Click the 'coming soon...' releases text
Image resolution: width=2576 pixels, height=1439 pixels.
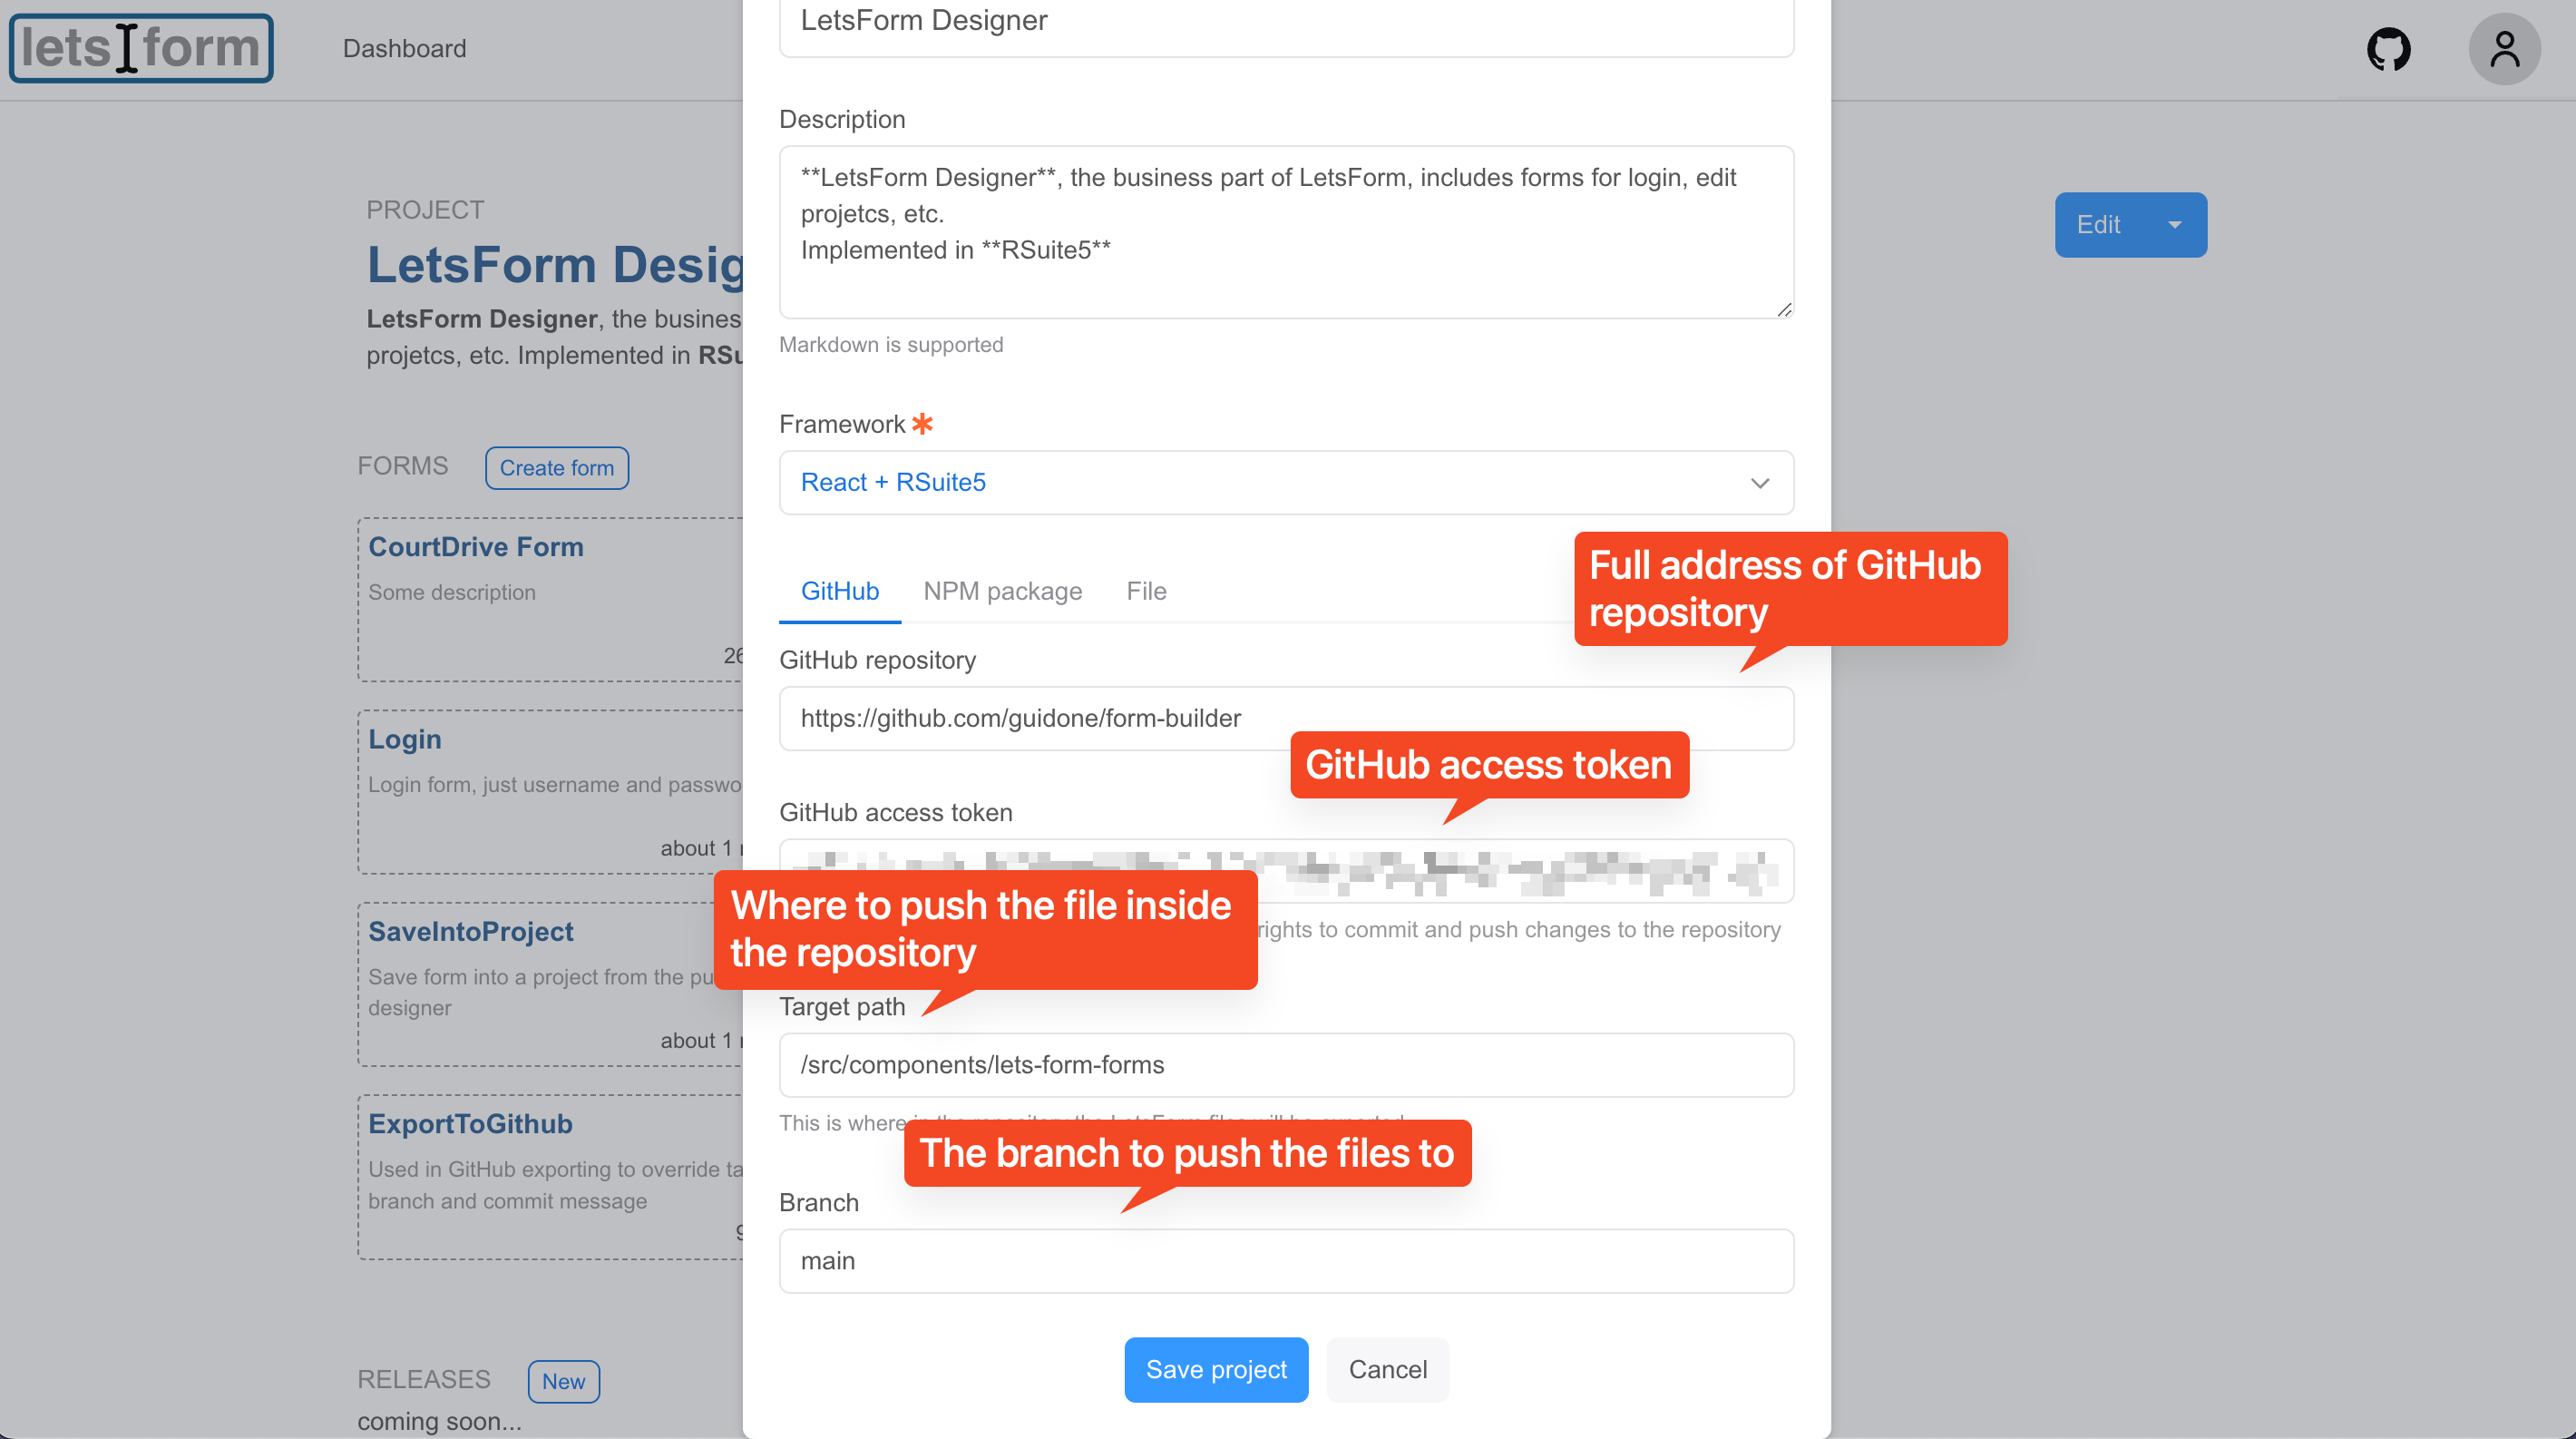click(439, 1421)
